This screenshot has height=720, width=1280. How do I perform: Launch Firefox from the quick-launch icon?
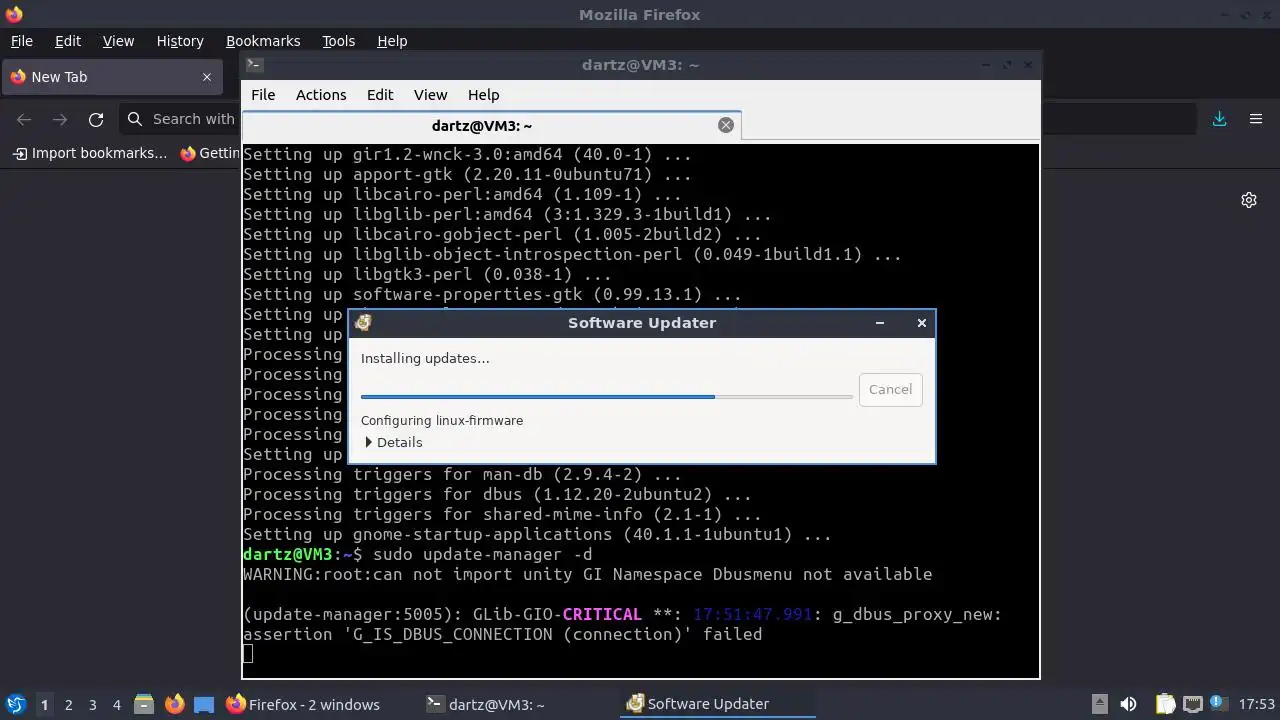[174, 704]
